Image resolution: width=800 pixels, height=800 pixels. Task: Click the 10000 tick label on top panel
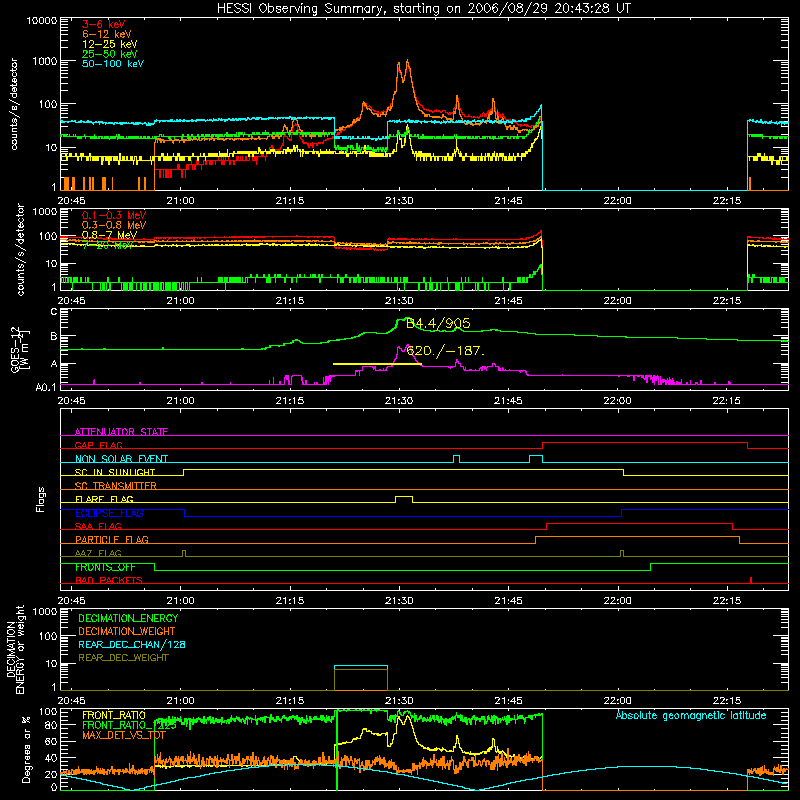click(41, 20)
